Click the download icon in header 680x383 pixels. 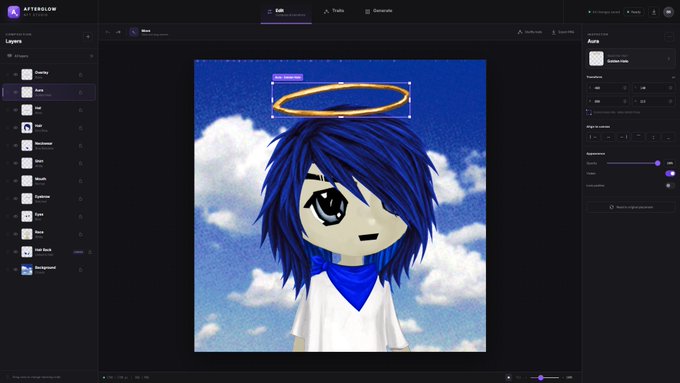pos(654,12)
